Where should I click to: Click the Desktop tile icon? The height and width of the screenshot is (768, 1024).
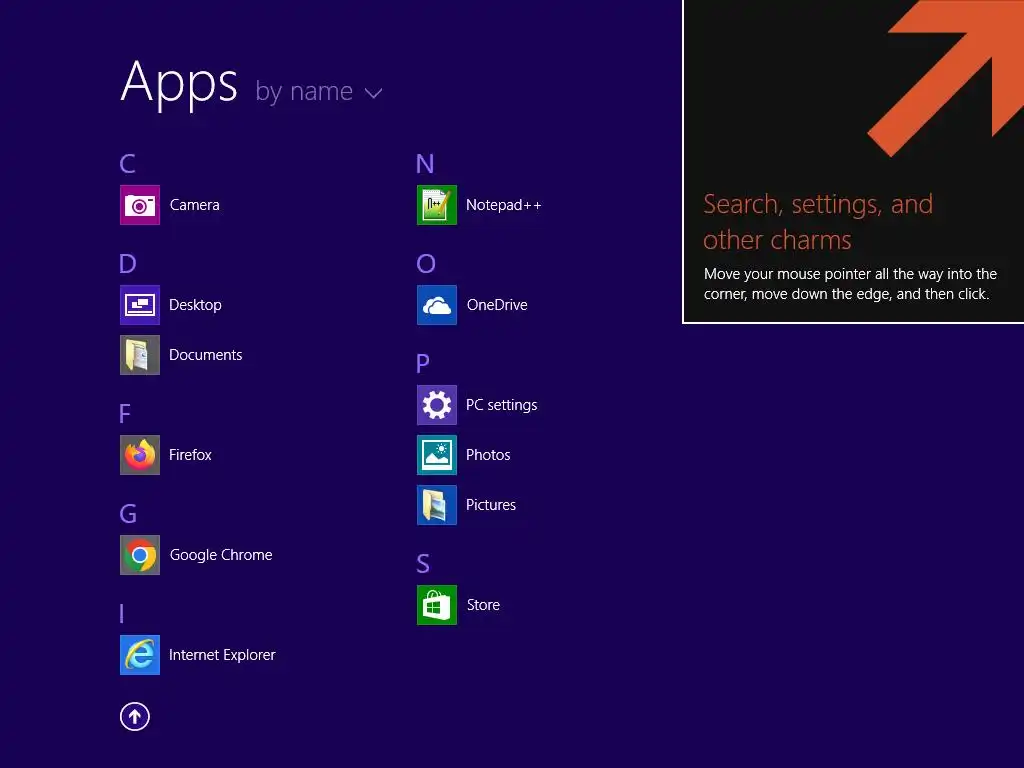point(140,305)
